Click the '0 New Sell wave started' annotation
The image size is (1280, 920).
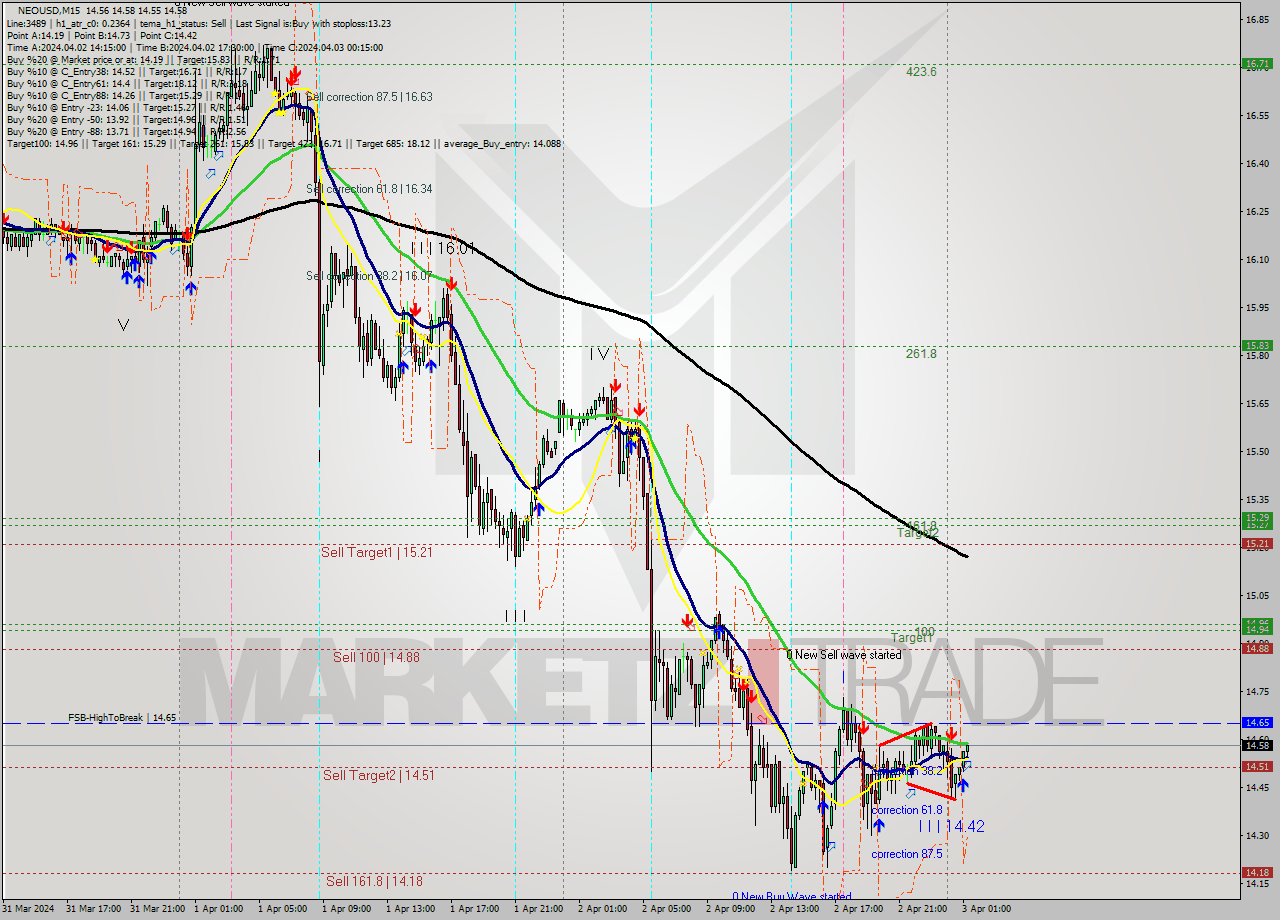[843, 655]
